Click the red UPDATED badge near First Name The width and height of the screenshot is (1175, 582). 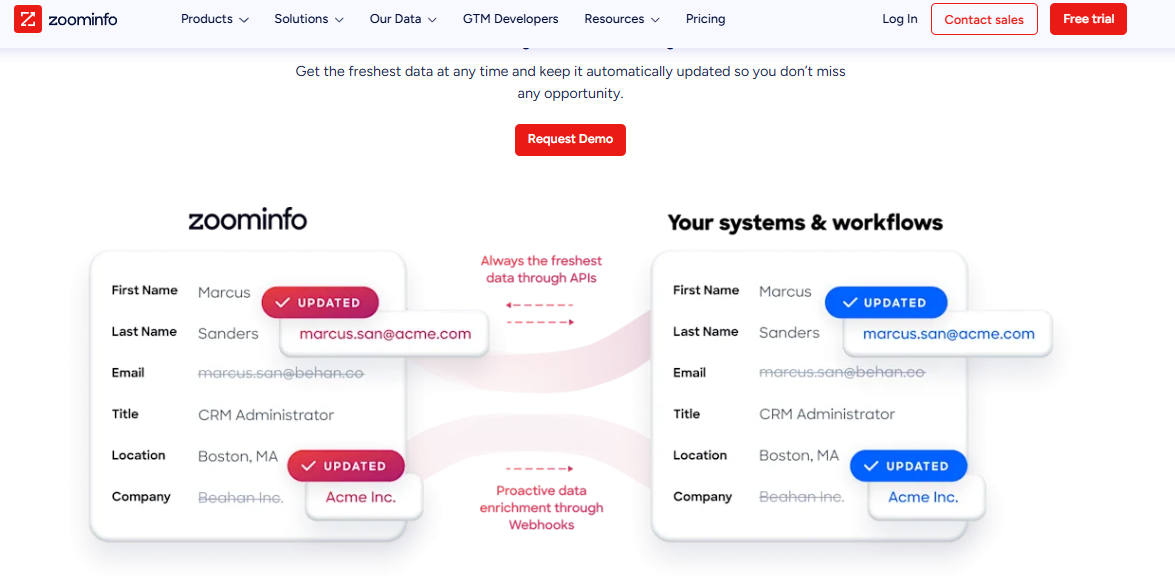(x=320, y=303)
